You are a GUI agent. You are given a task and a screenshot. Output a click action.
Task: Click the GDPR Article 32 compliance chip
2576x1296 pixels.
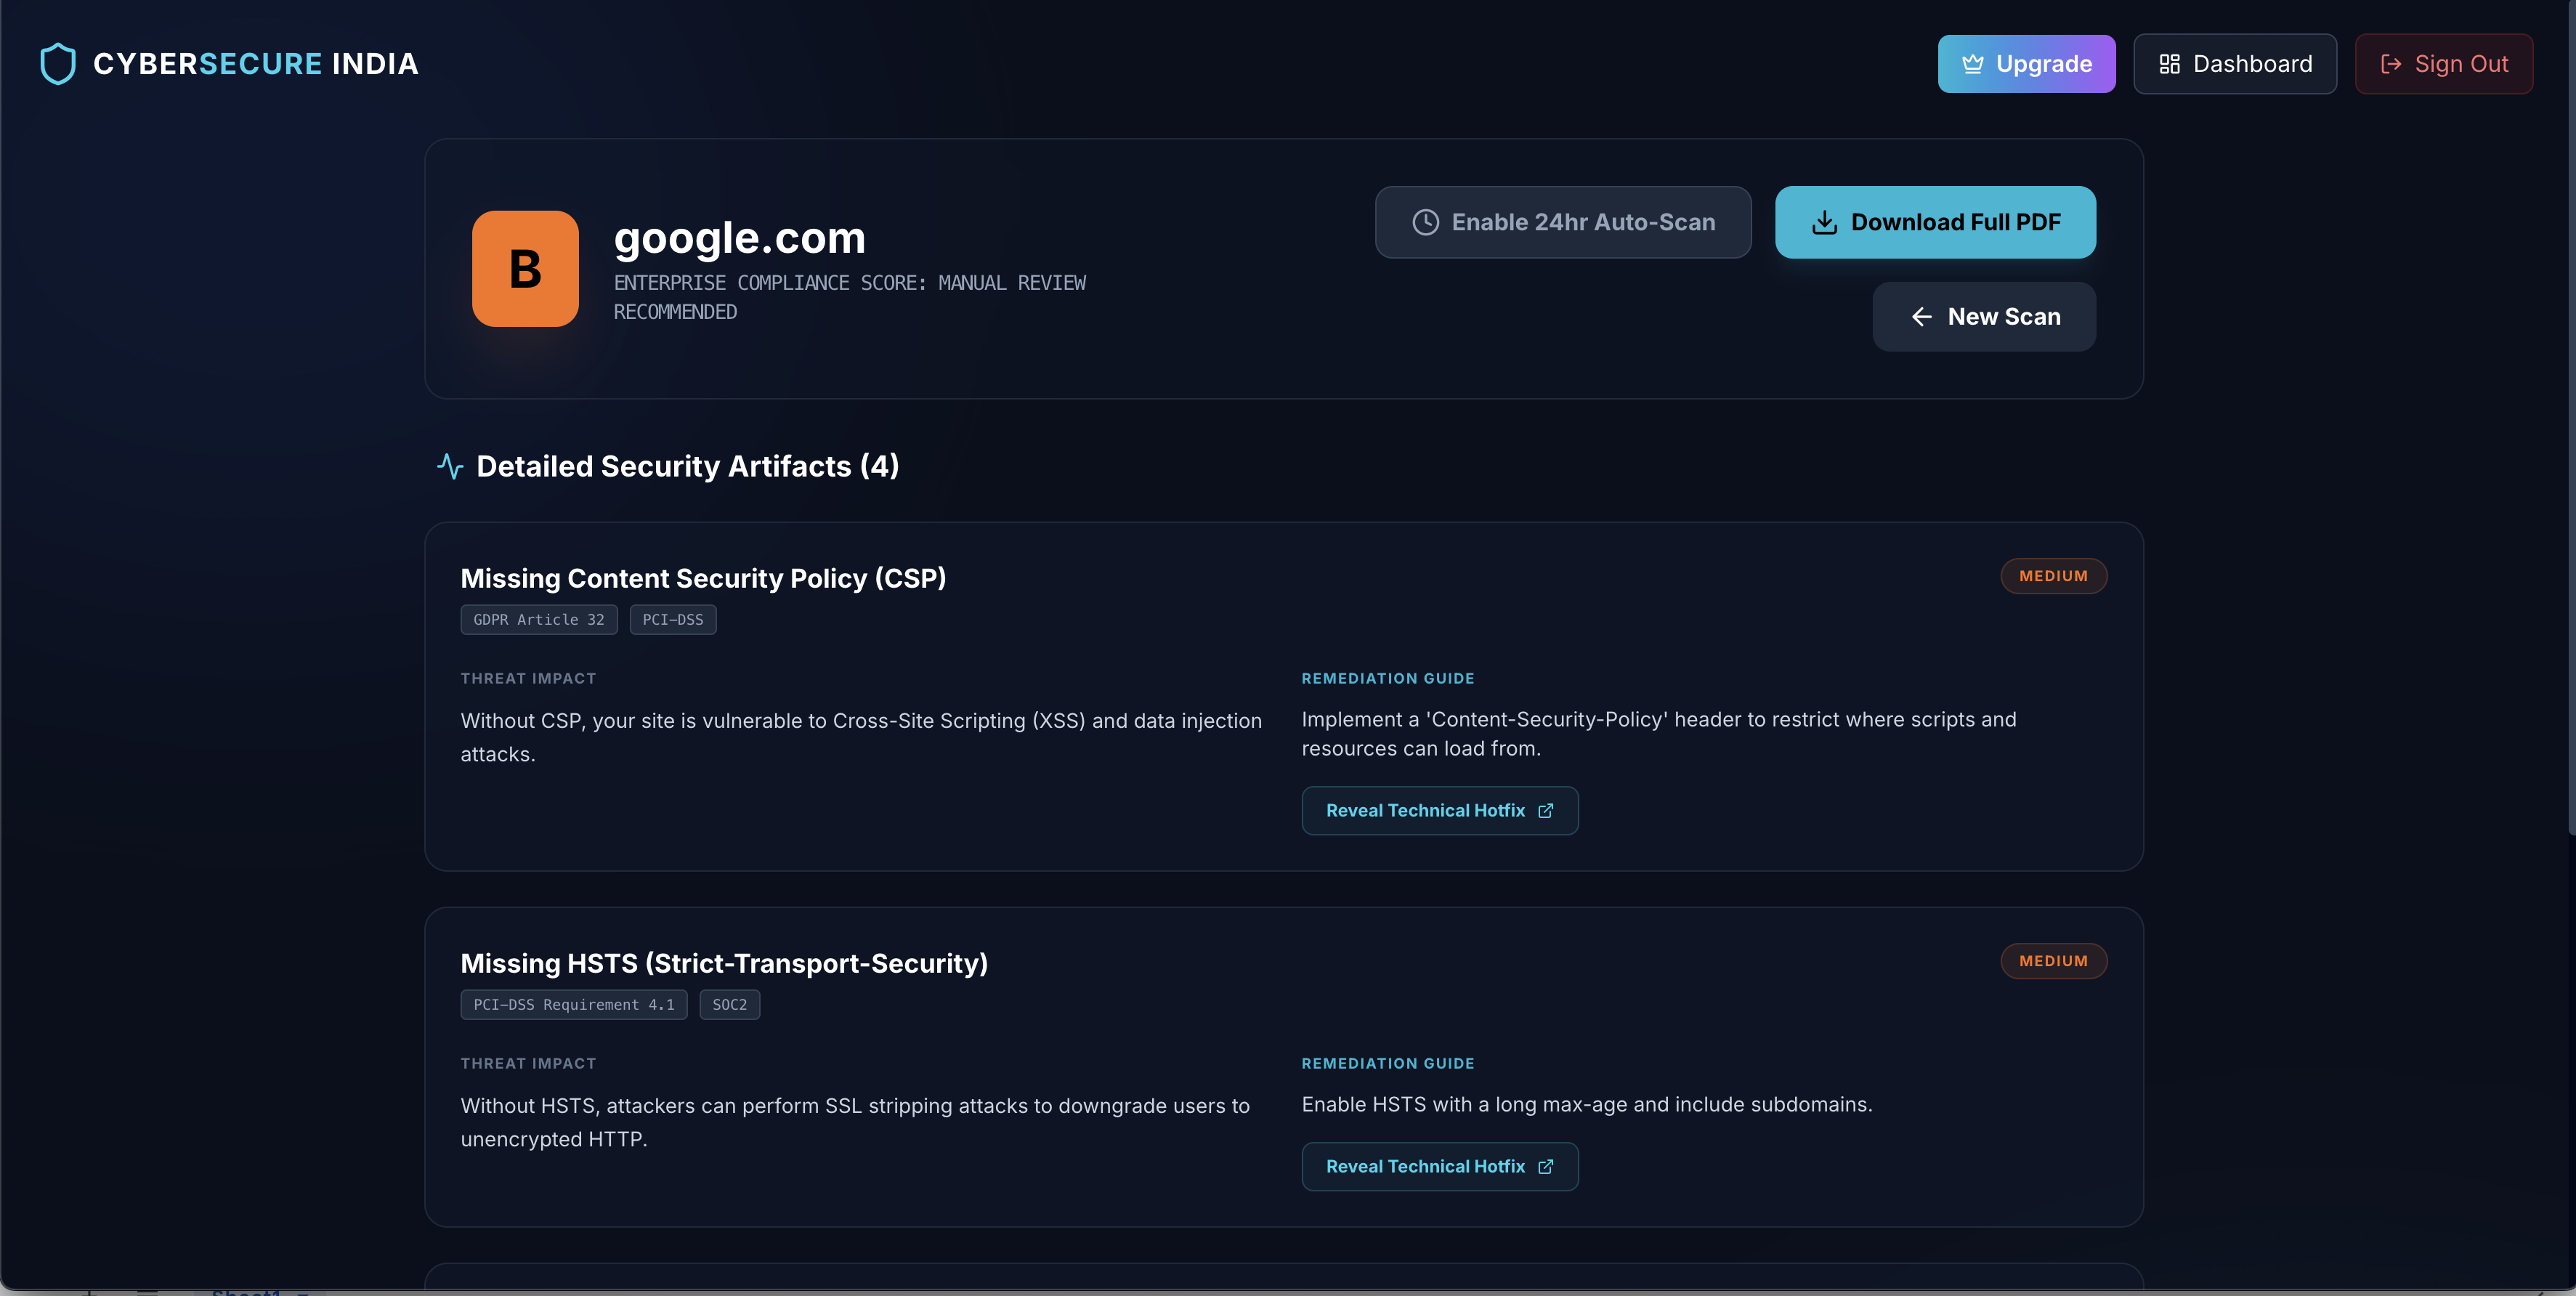pos(539,619)
